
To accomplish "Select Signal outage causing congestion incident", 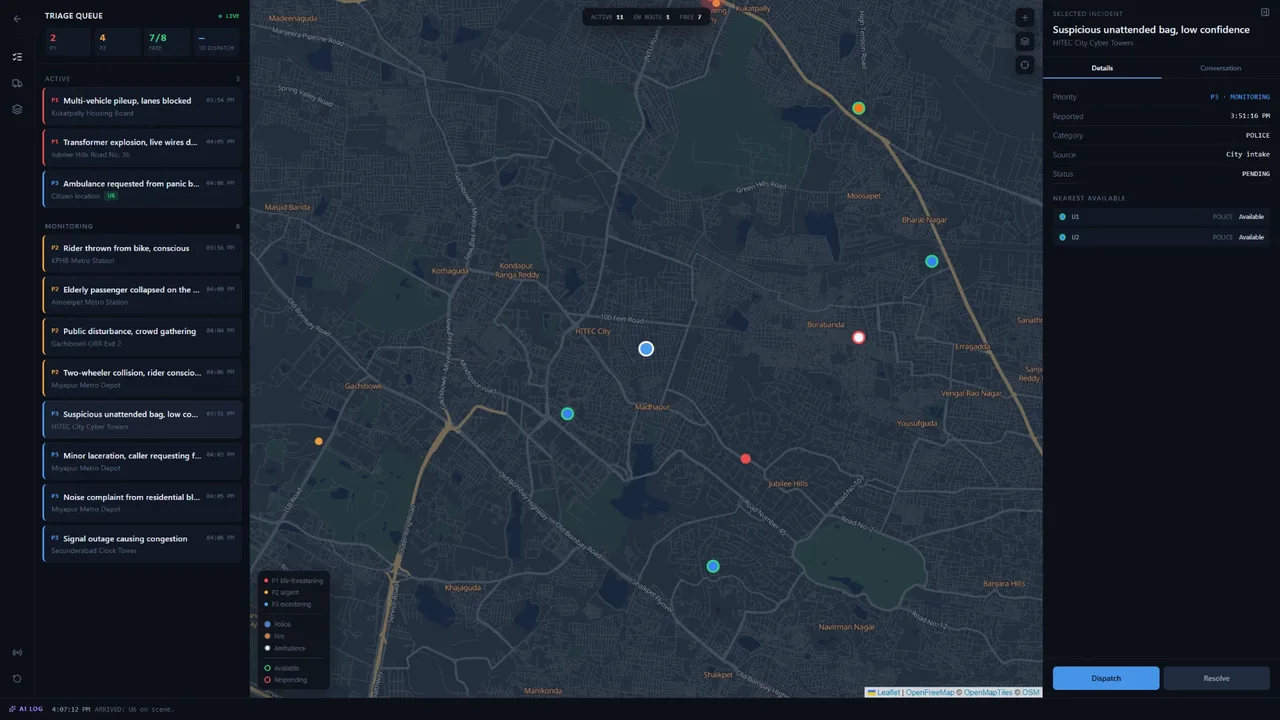I will [142, 544].
